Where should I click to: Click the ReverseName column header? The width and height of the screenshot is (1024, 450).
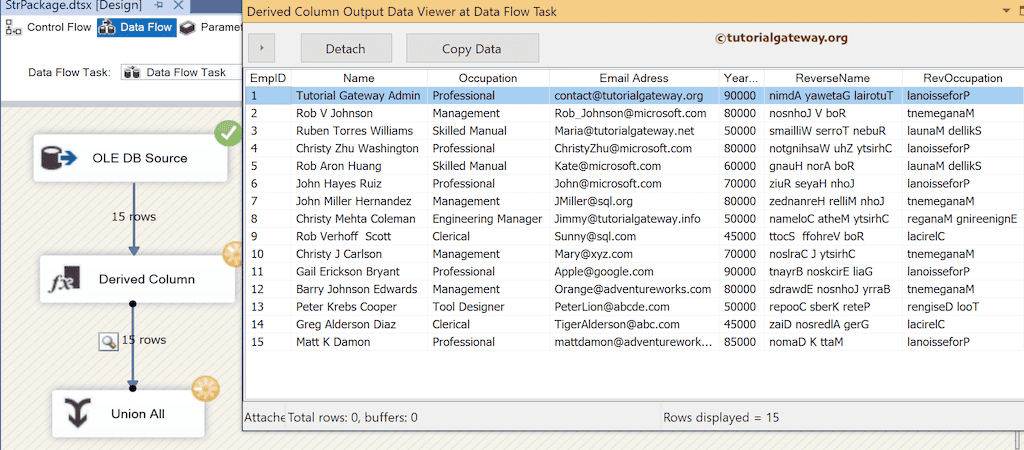coord(833,78)
